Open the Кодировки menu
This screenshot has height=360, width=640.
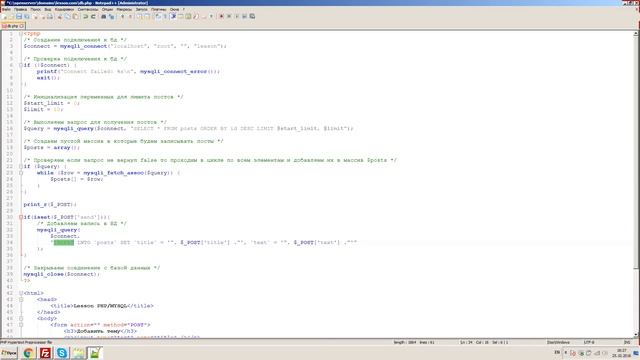click(64, 9)
